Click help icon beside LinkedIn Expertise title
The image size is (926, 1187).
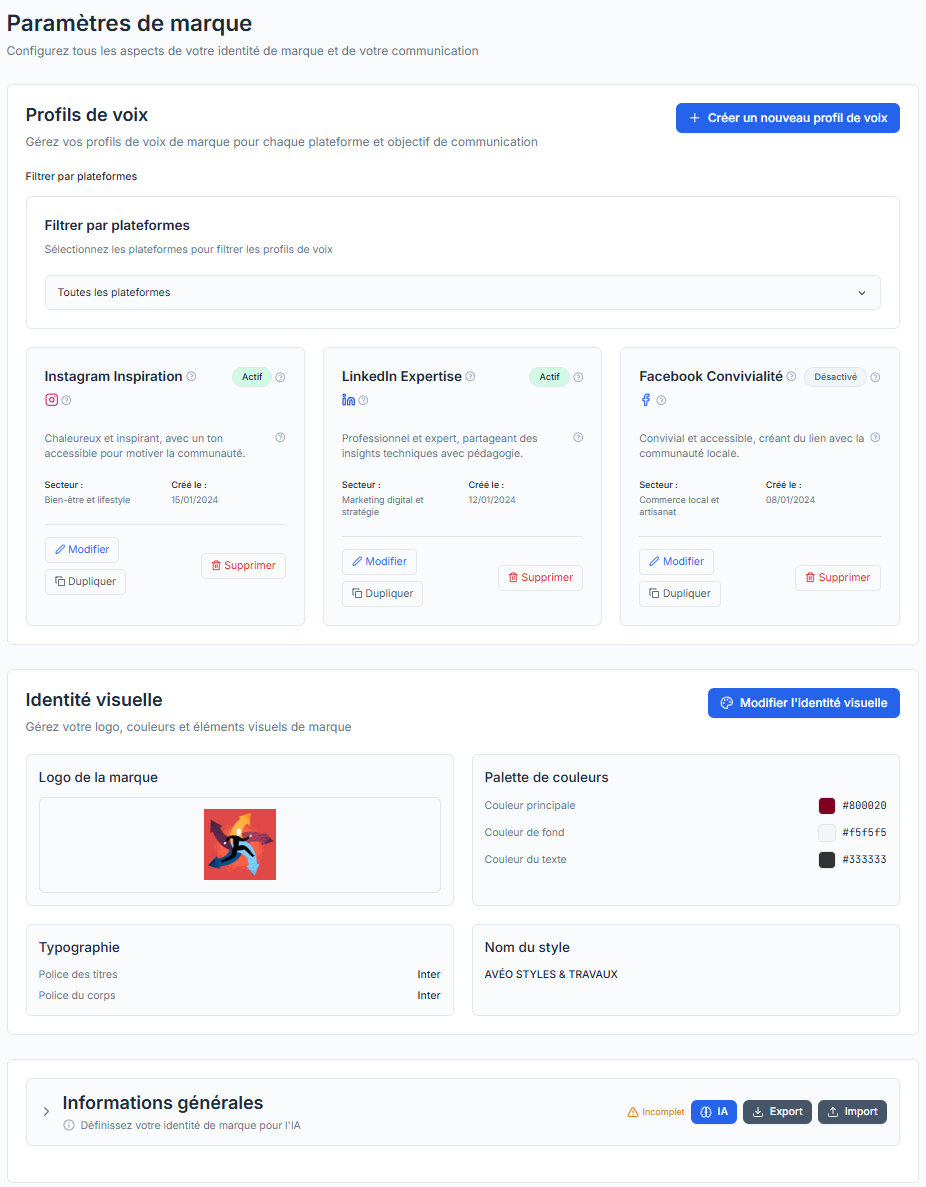click(470, 377)
